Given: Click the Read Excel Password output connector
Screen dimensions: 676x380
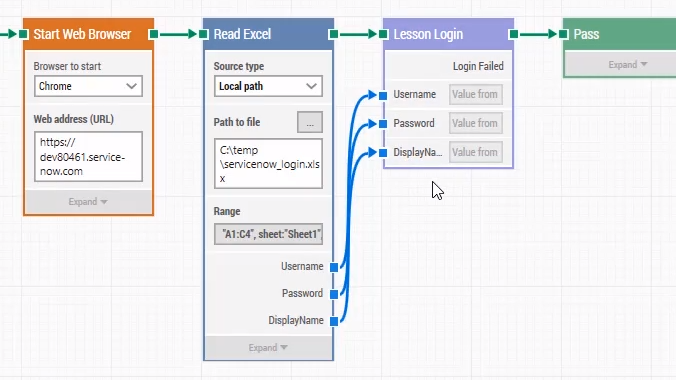Looking at the screenshot, I should [334, 294].
